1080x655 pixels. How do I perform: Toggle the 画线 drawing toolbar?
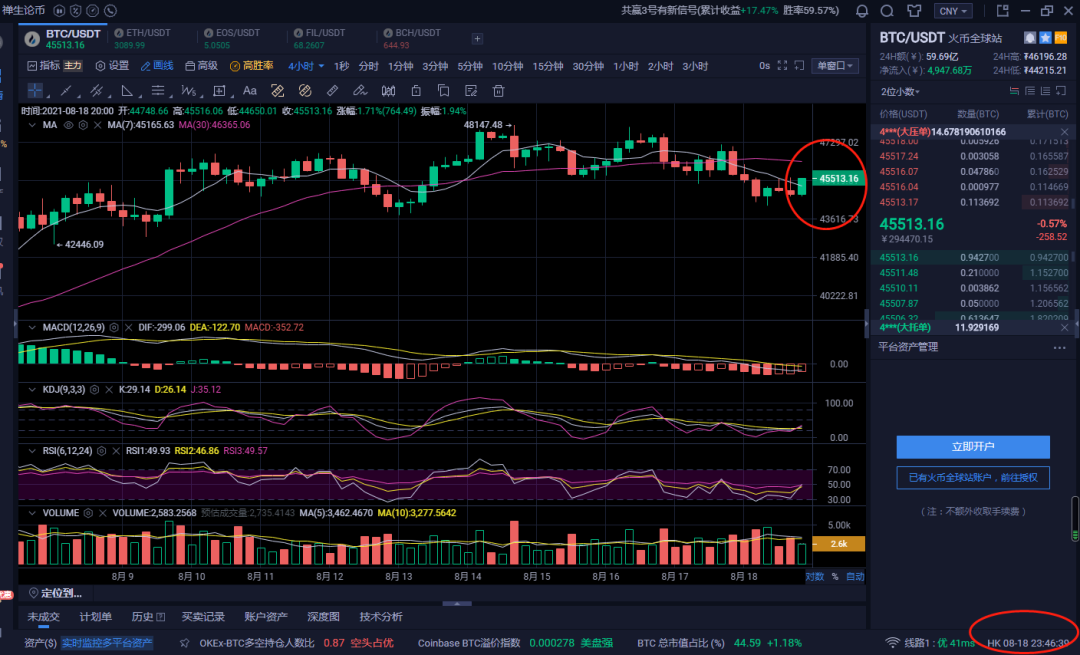[x=157, y=65]
